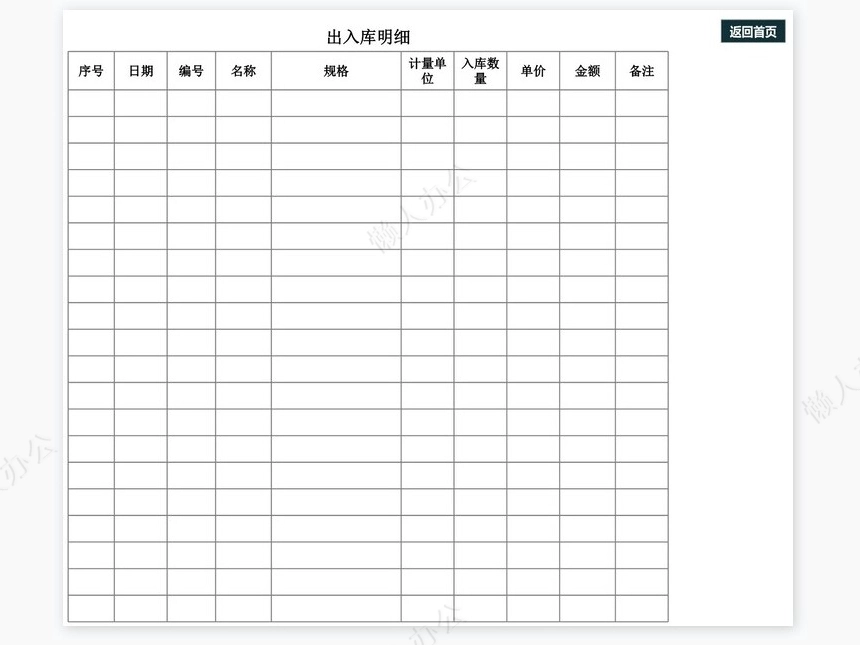Click the first cell under 序号
Image resolution: width=860 pixels, height=645 pixels.
click(x=91, y=99)
